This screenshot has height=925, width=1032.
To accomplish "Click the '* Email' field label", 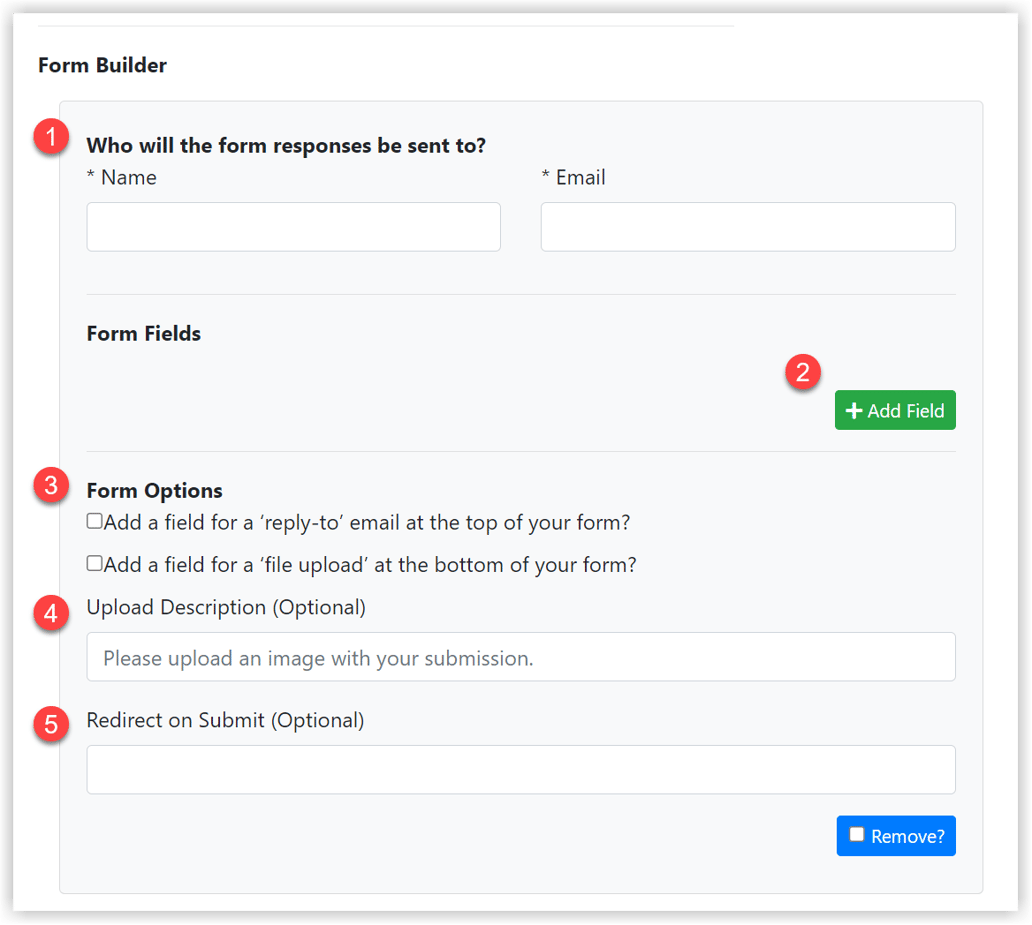I will click(574, 177).
